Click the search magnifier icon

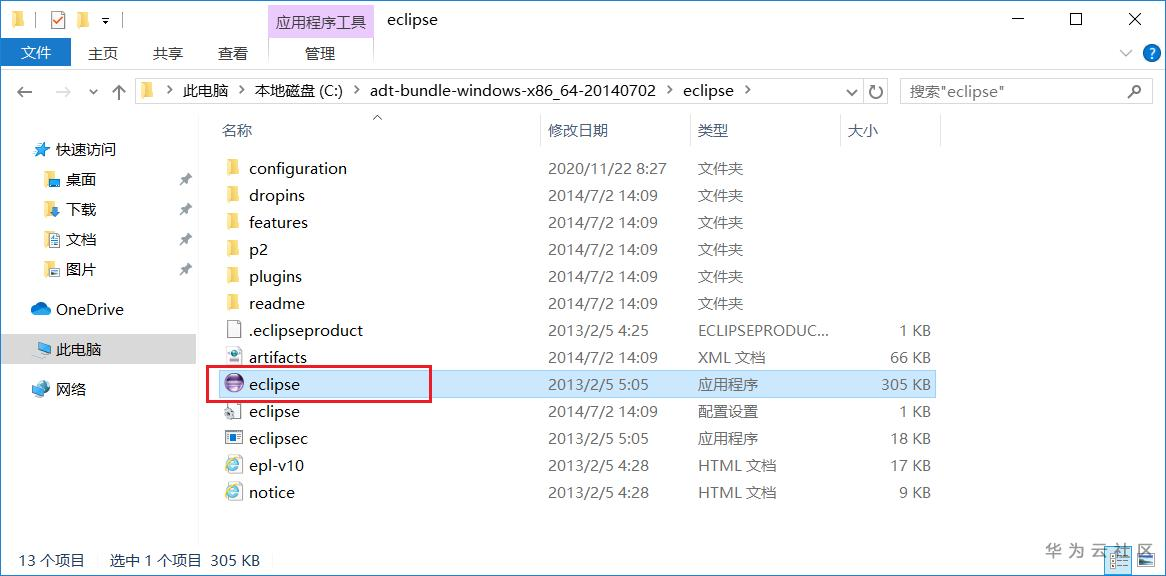[1134, 91]
